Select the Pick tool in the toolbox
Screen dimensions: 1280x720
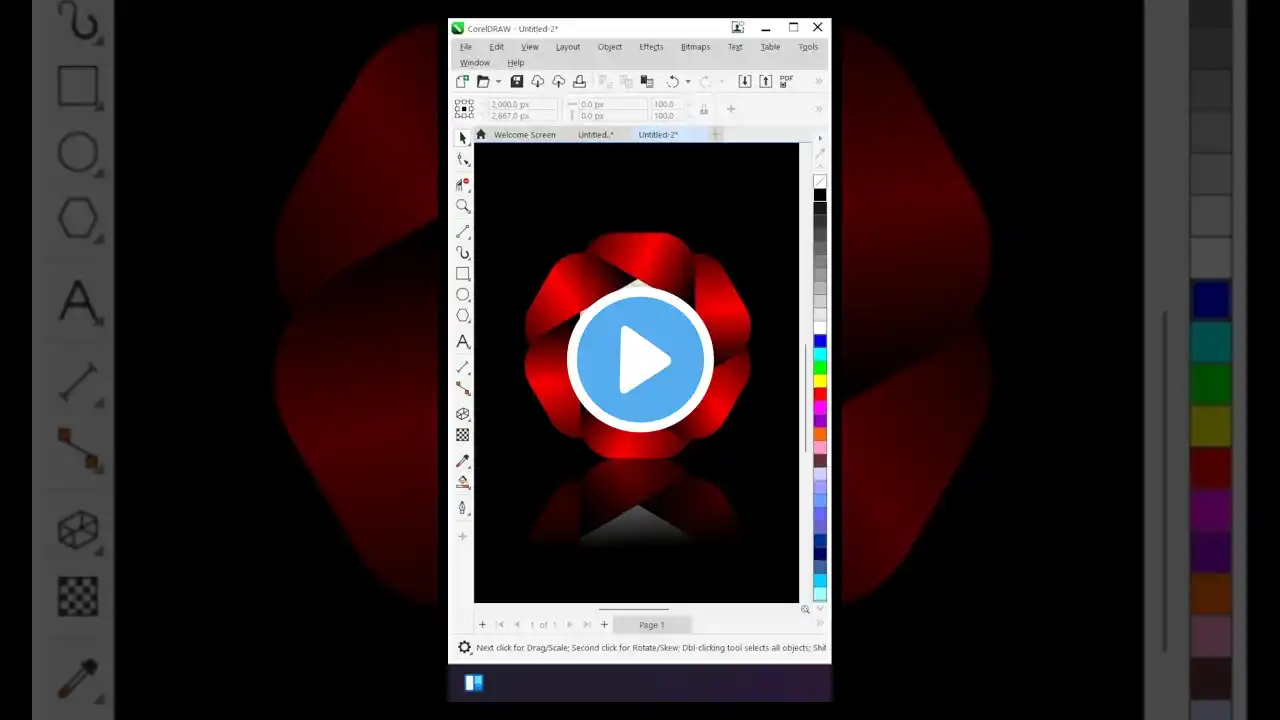click(462, 138)
